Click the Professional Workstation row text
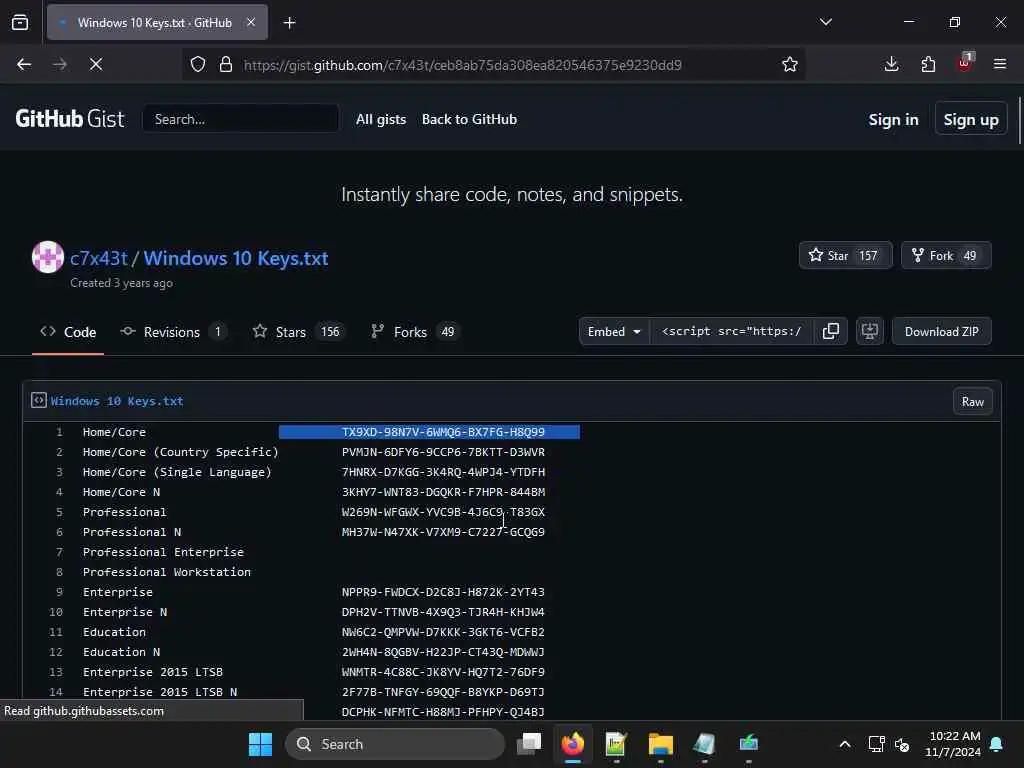1024x768 pixels. pos(167,572)
